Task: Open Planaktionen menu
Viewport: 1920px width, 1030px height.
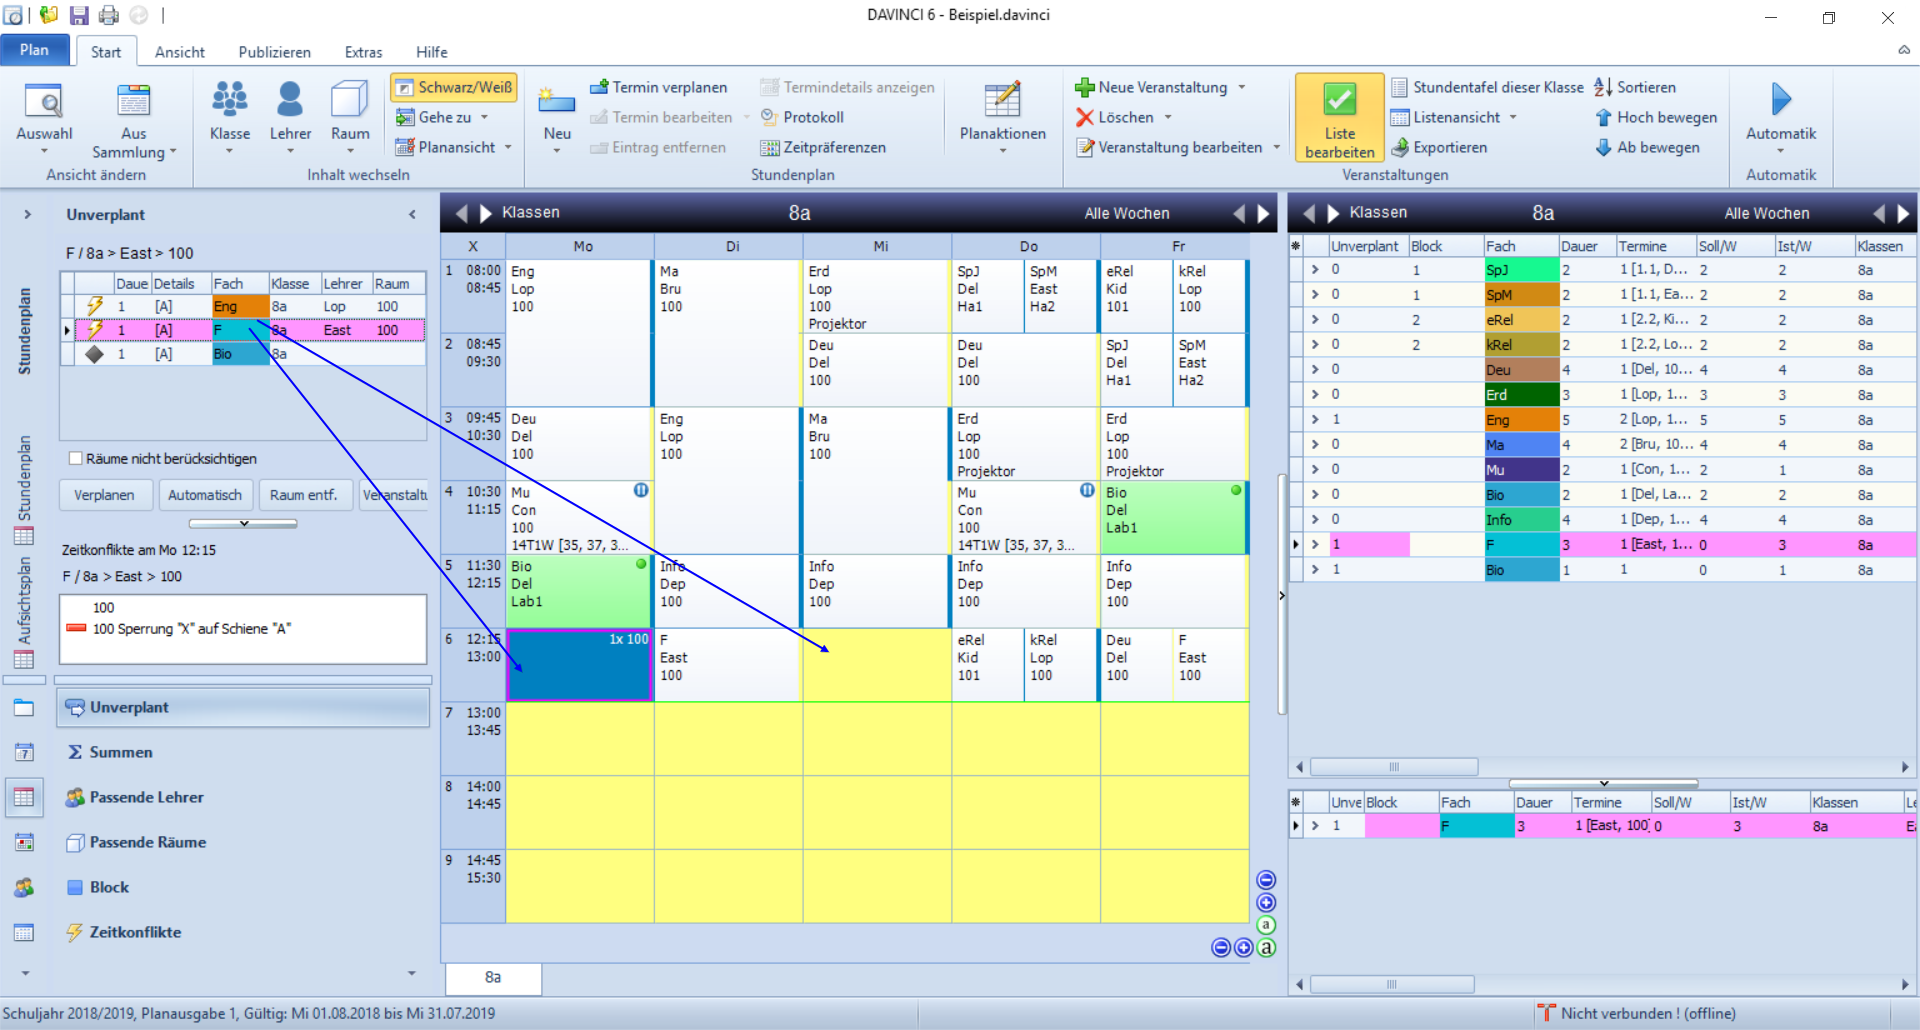Action: [x=1003, y=118]
